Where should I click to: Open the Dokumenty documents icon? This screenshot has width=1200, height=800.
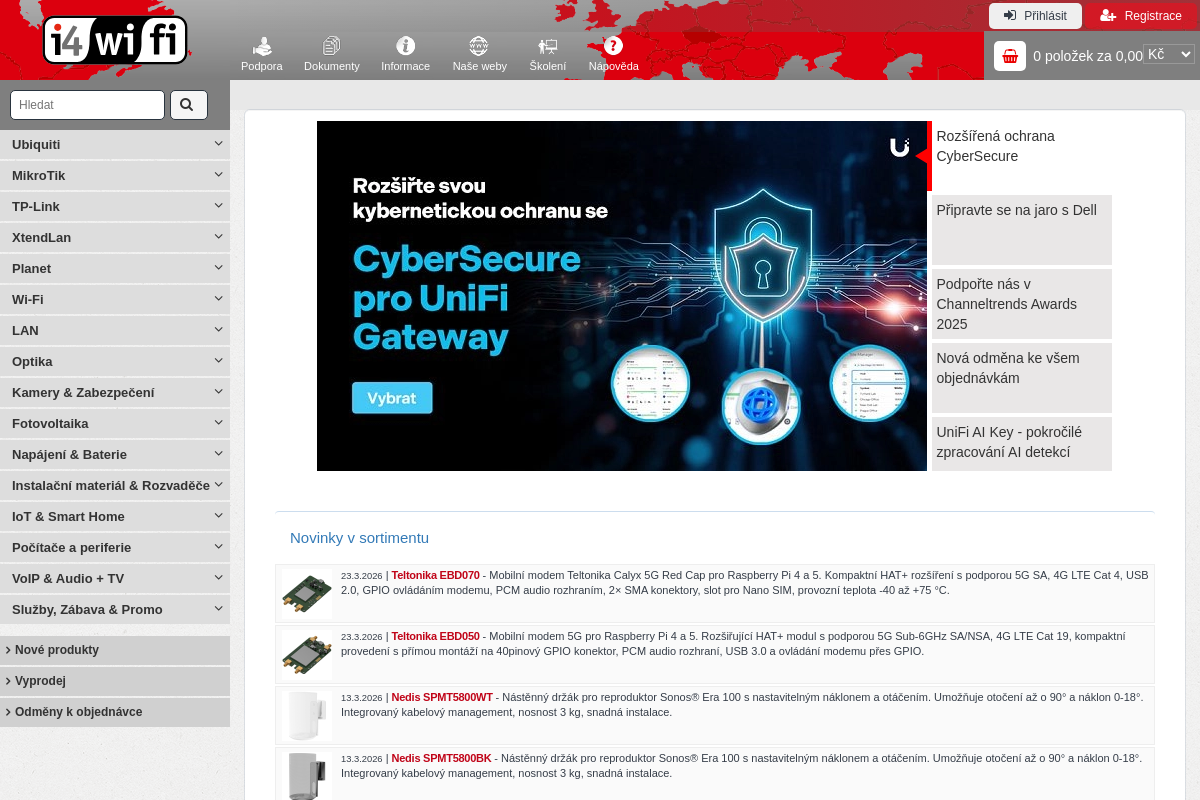click(x=332, y=46)
